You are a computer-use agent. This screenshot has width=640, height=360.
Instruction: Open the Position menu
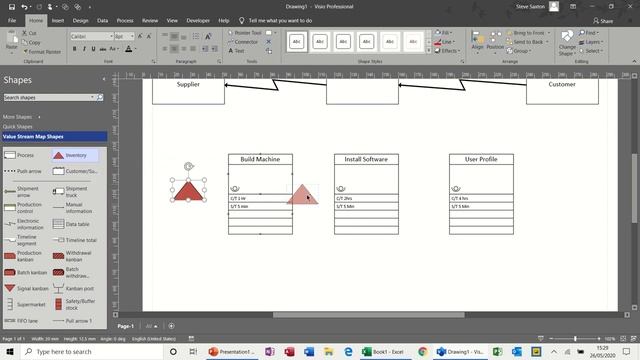pos(495,42)
